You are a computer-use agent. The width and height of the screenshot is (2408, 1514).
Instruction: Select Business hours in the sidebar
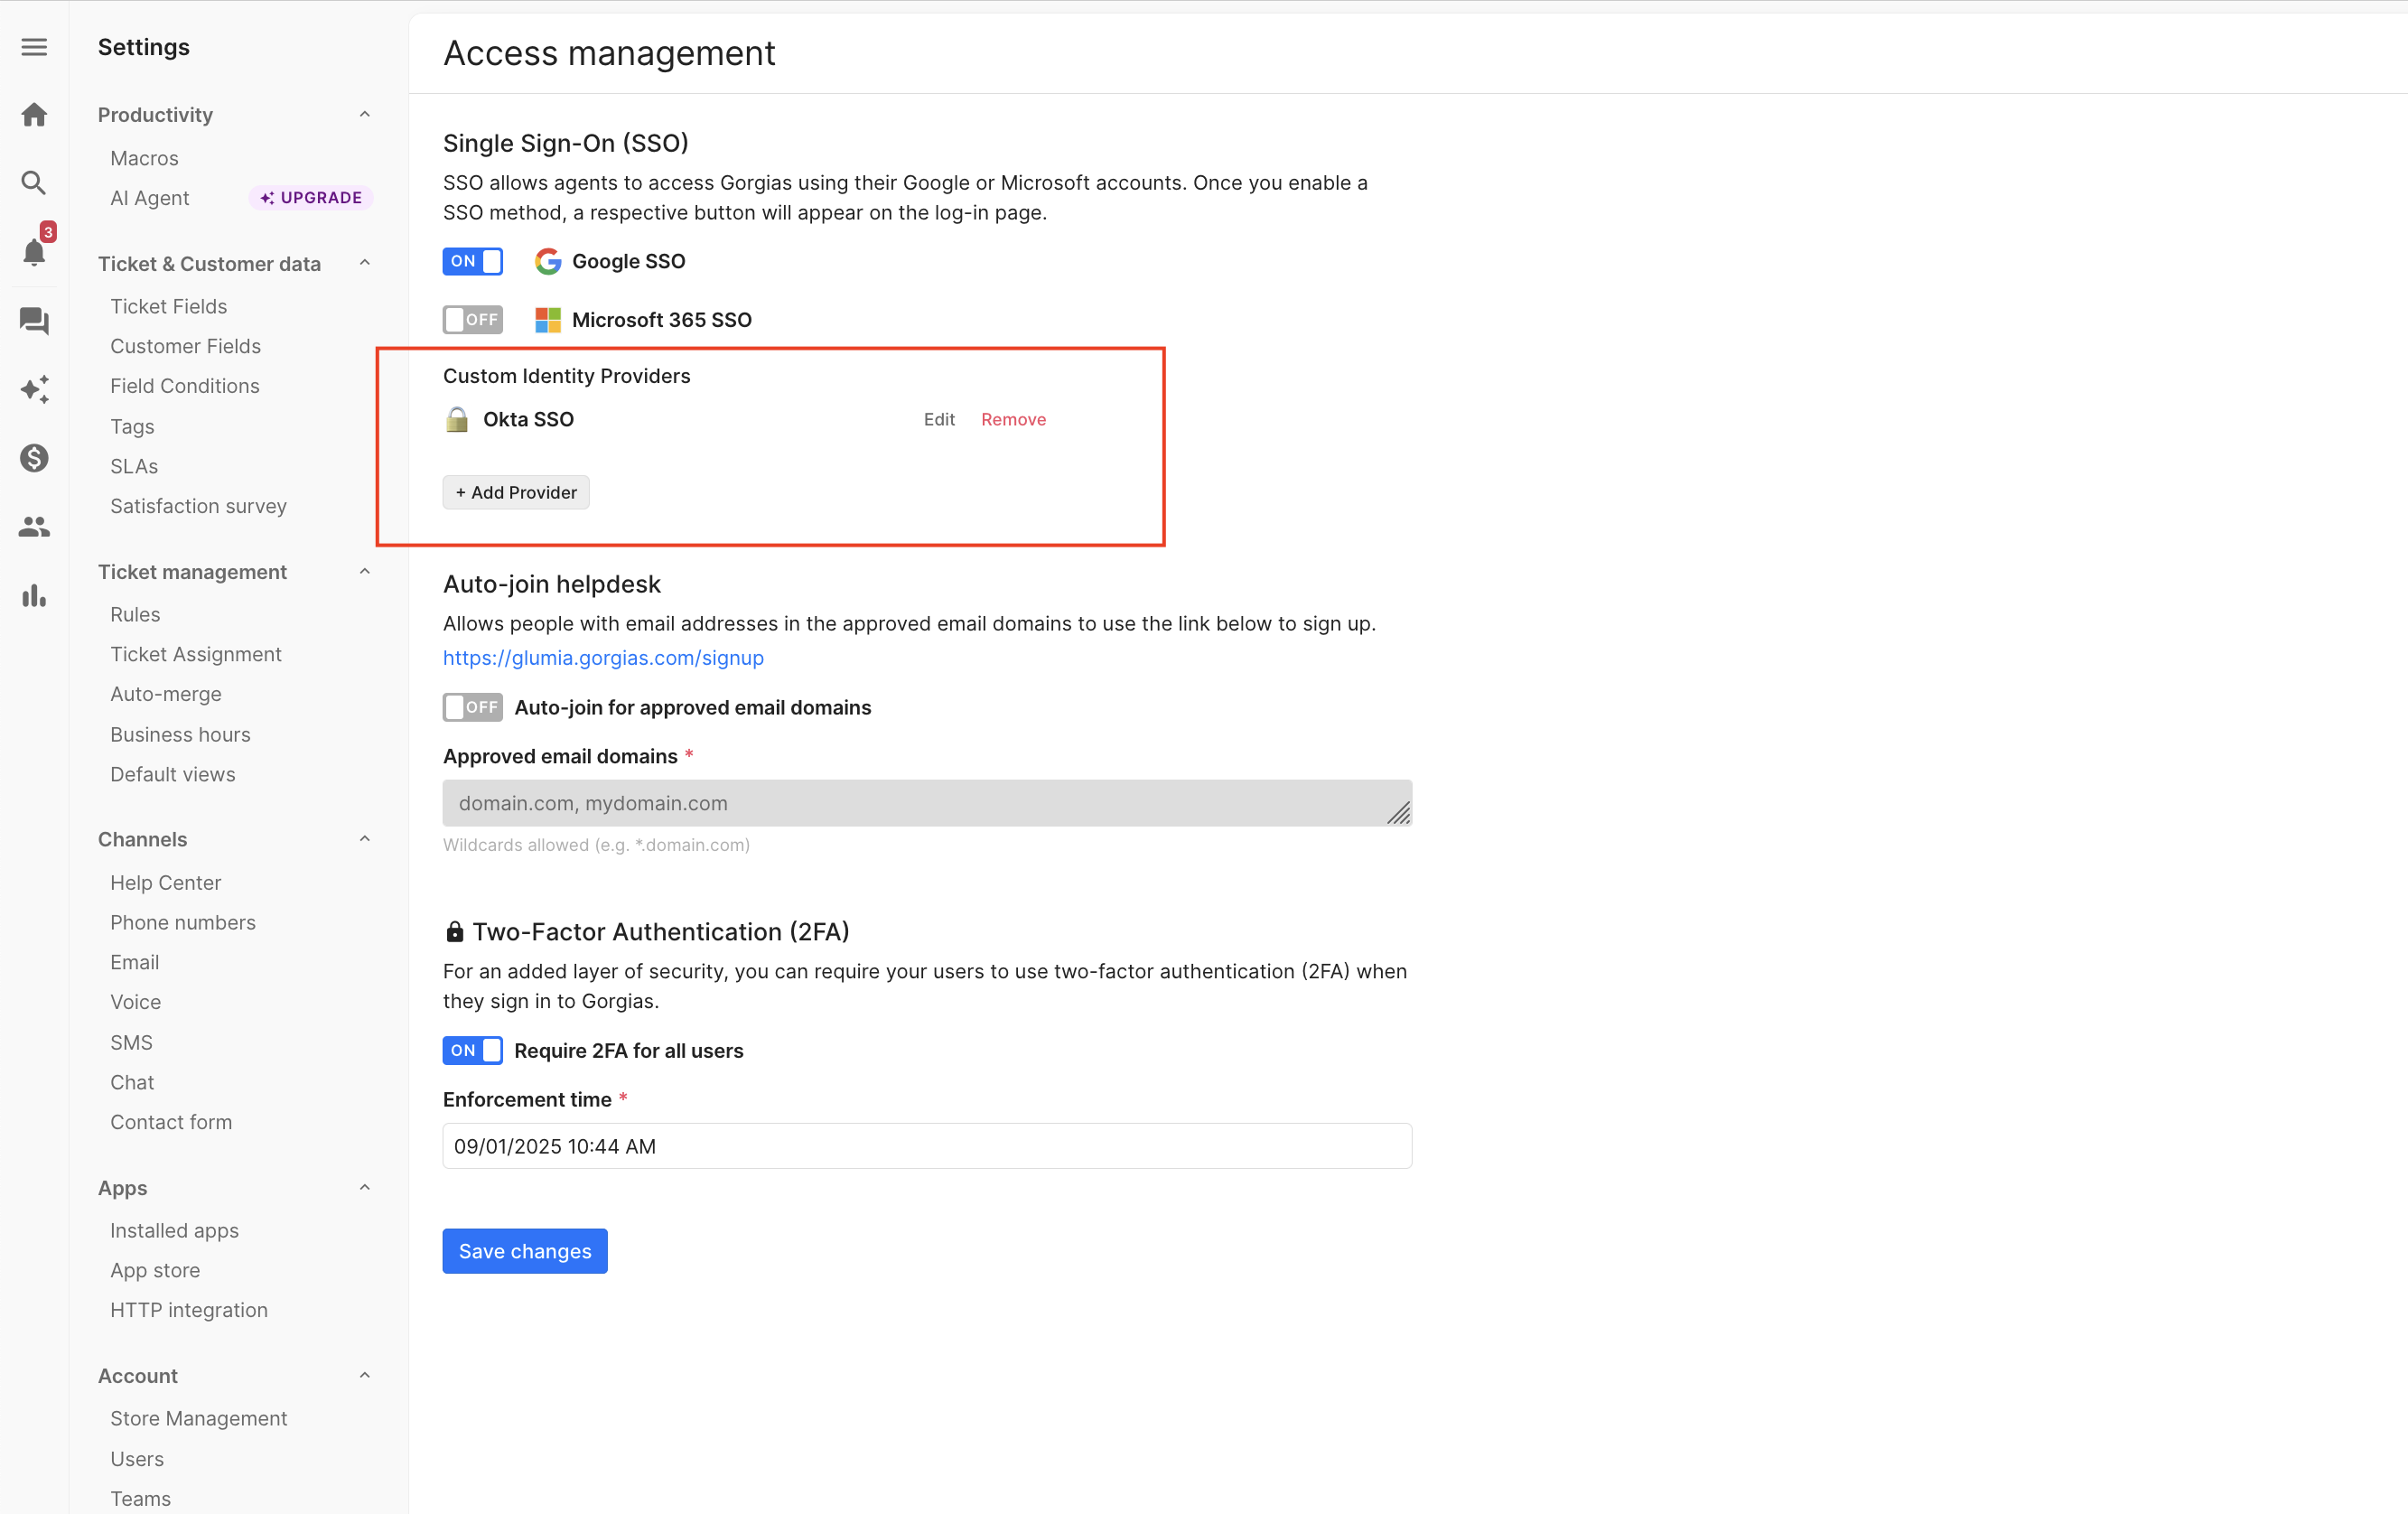coord(180,734)
